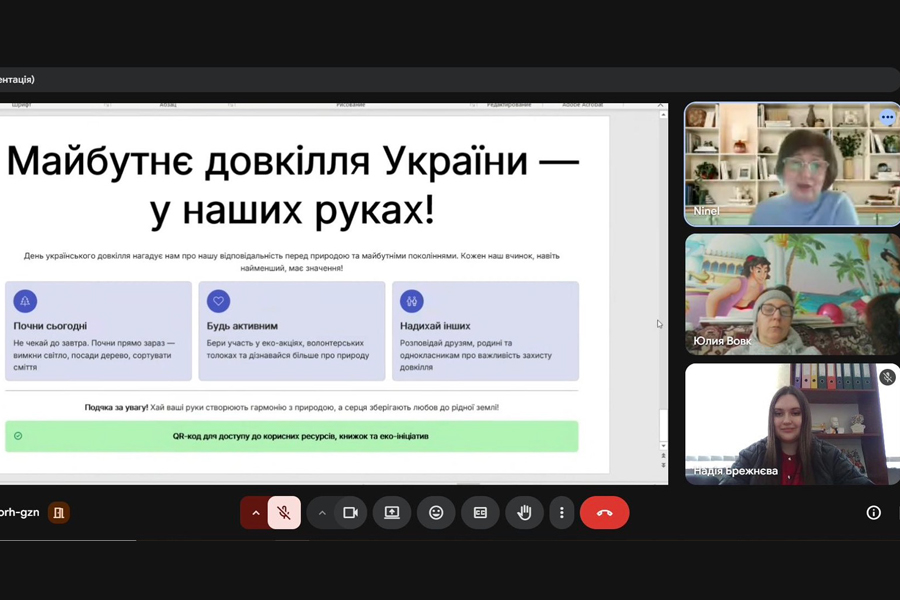Screen dimensions: 900x600
Task: Click the heart icon on Будь активним card
Action: click(x=218, y=301)
